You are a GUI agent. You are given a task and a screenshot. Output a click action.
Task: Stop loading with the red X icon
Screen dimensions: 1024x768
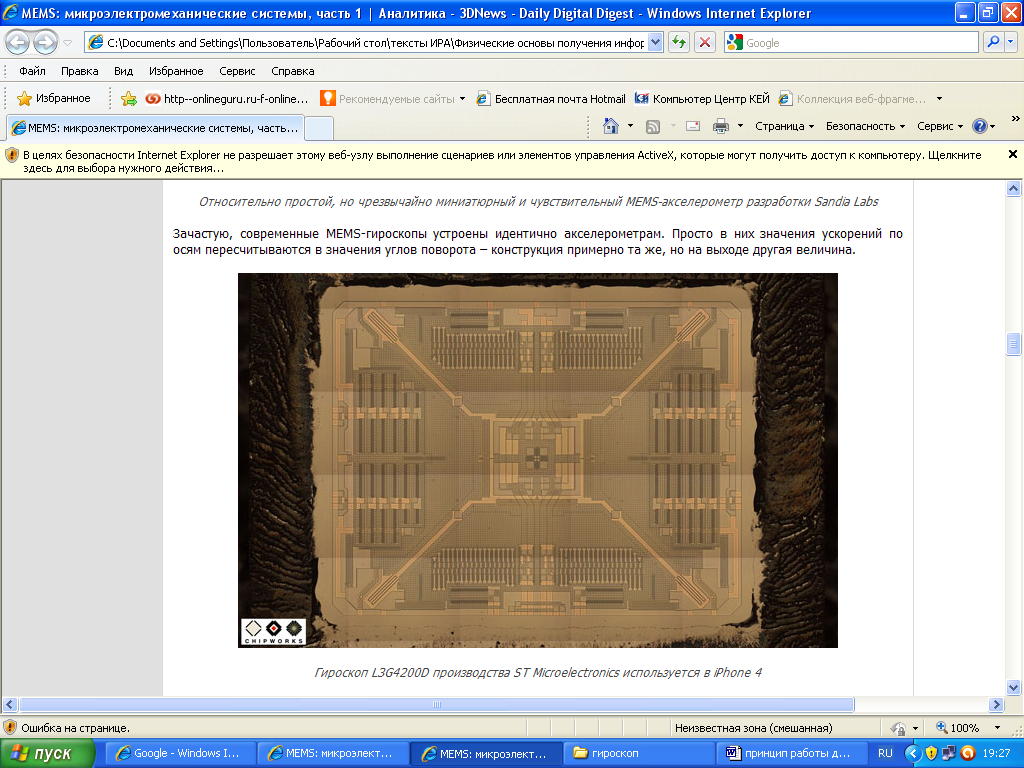(x=705, y=43)
